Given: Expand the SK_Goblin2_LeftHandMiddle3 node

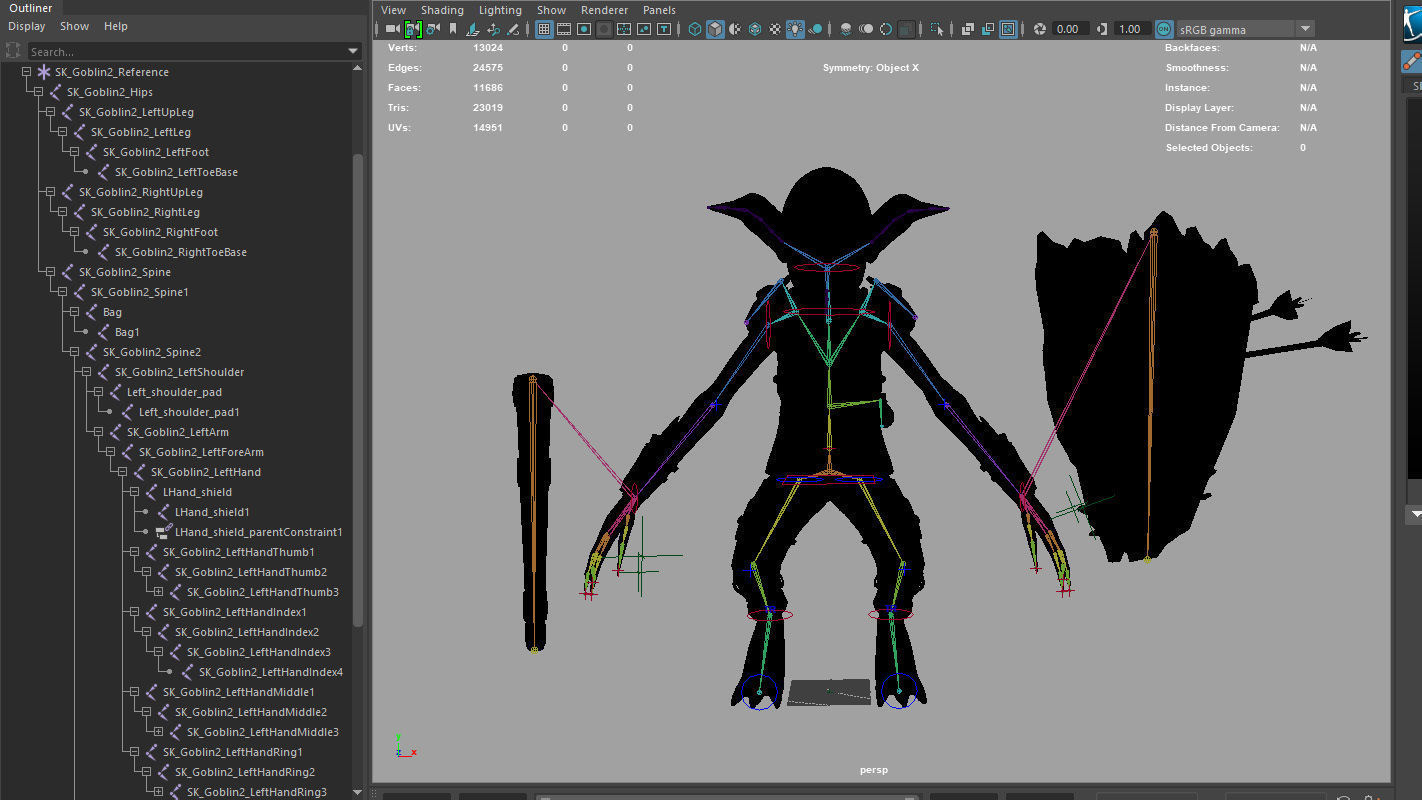Looking at the screenshot, I should coord(159,732).
